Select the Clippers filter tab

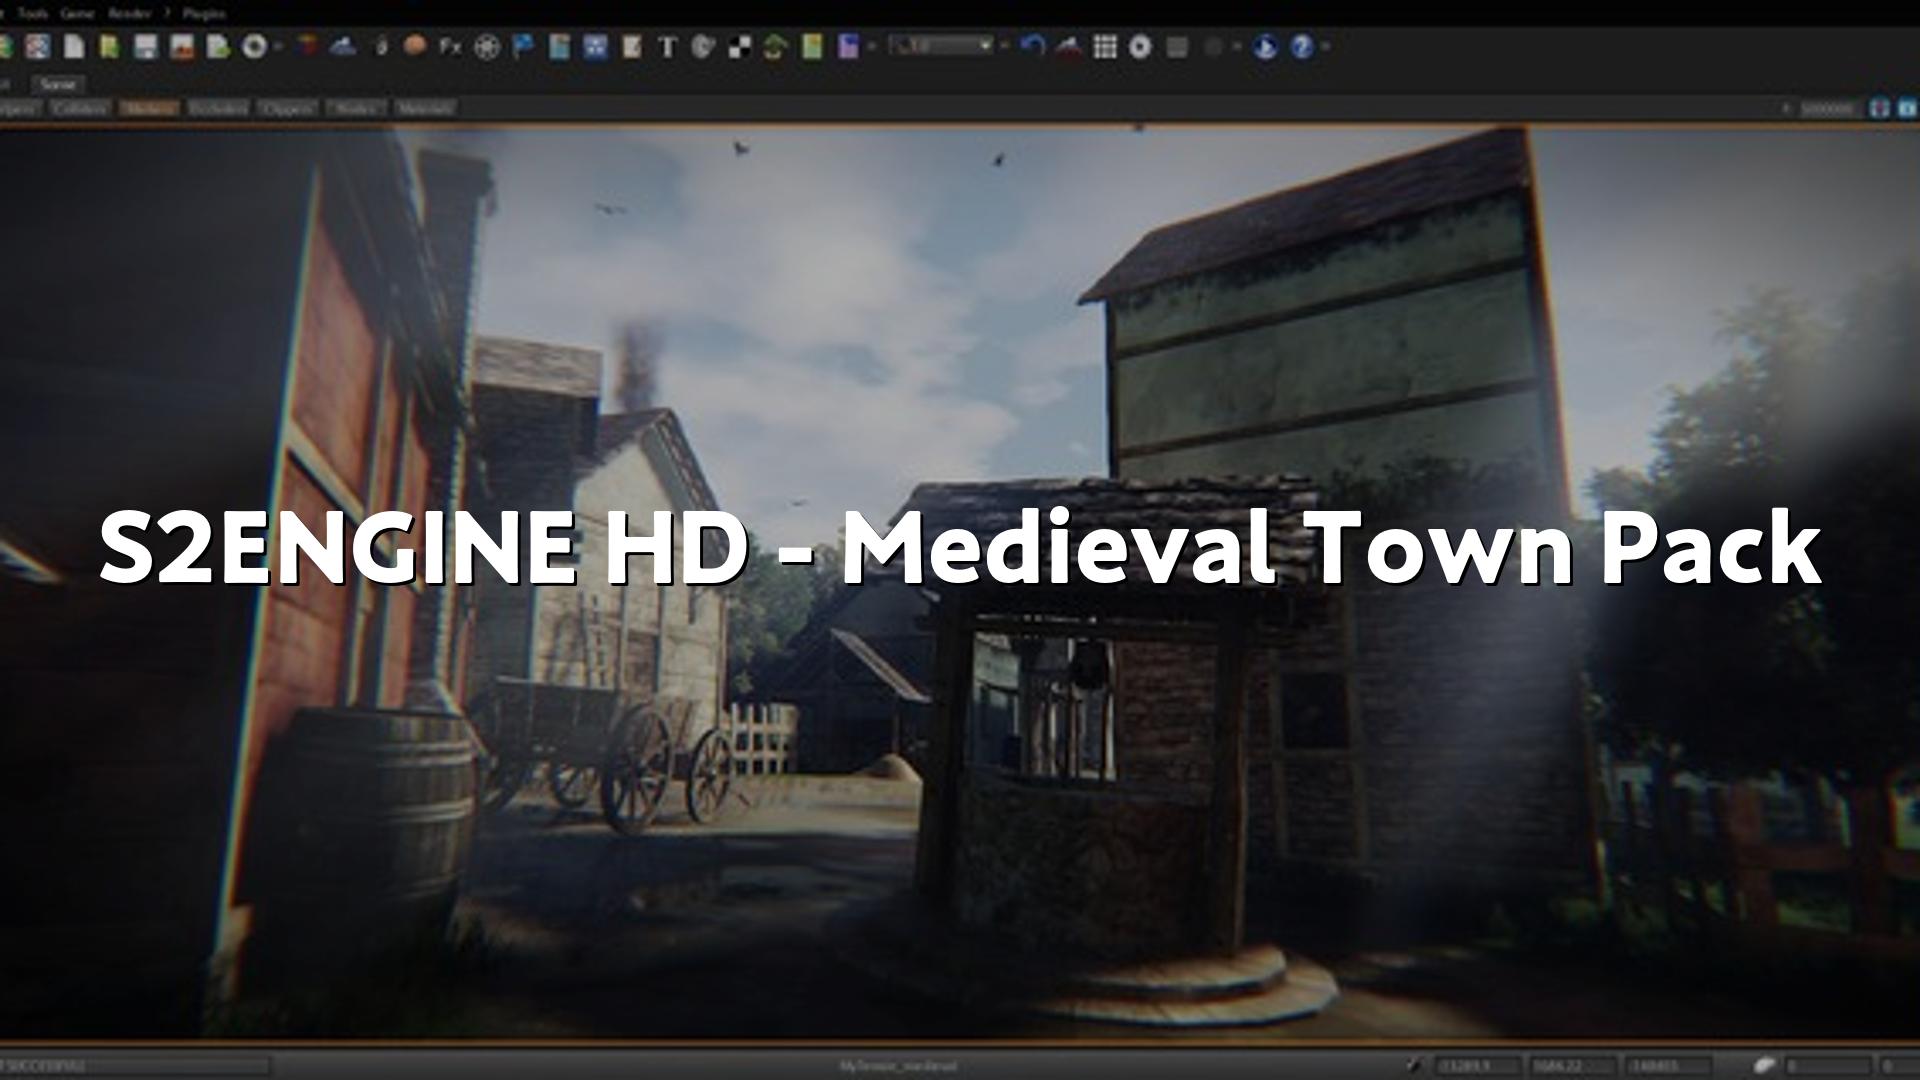(x=287, y=108)
